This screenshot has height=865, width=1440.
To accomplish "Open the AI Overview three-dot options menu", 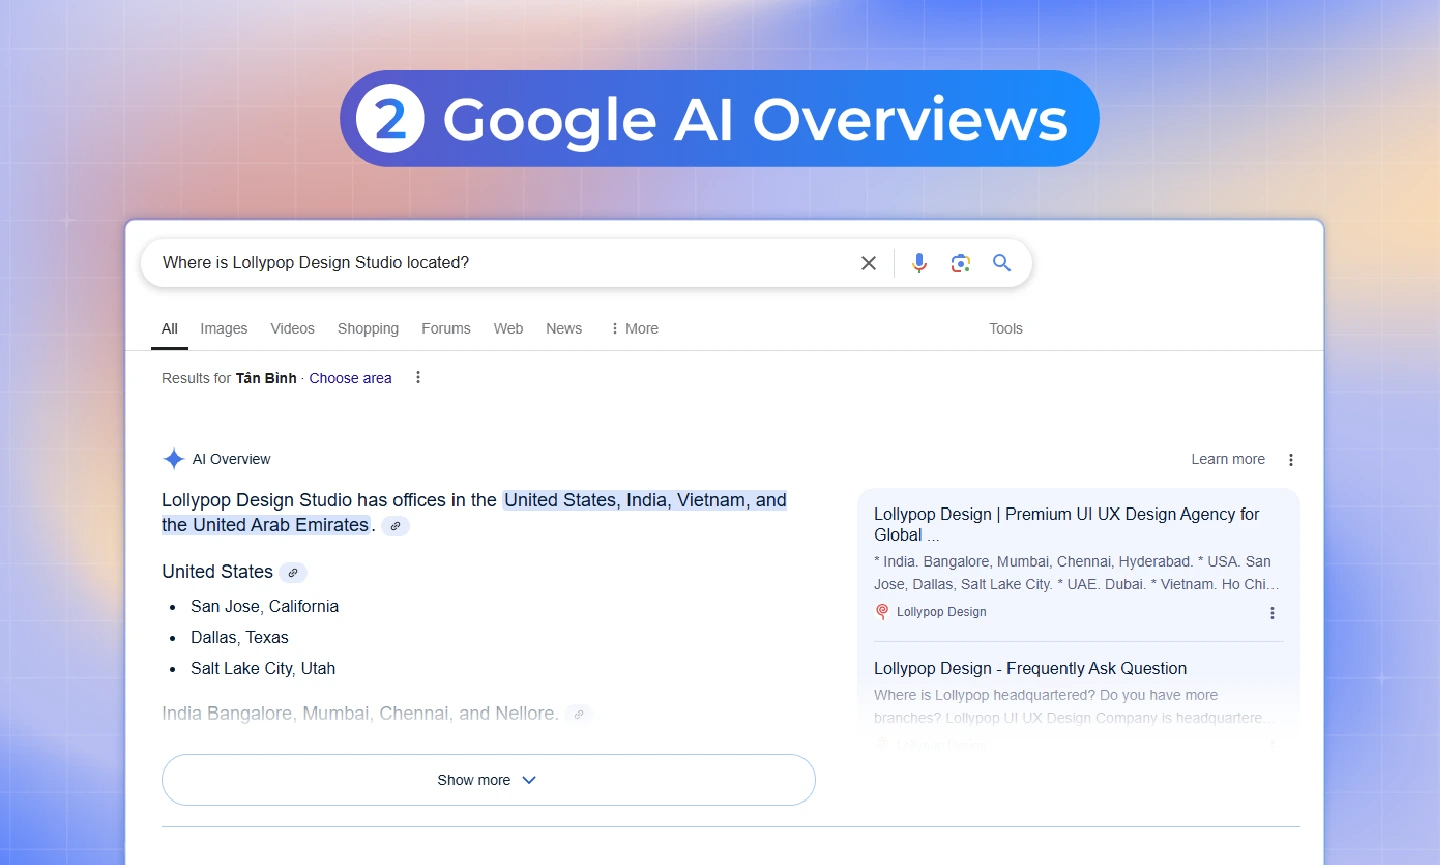I will [1290, 460].
